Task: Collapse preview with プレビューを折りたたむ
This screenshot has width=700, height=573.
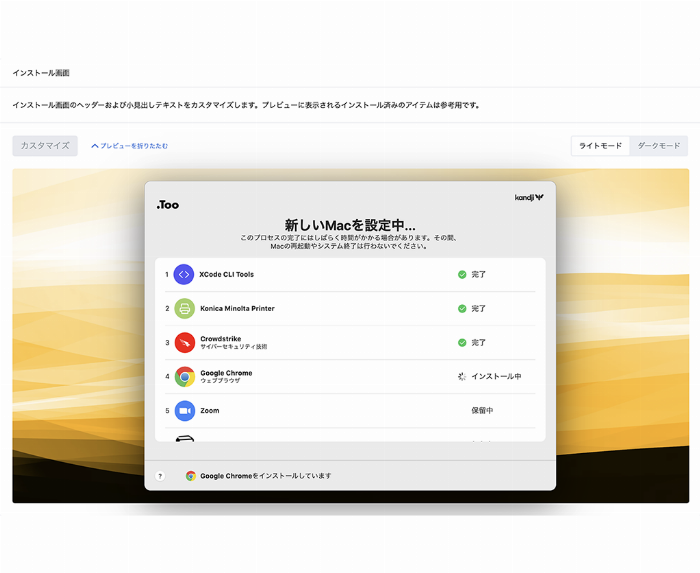Action: 130,146
